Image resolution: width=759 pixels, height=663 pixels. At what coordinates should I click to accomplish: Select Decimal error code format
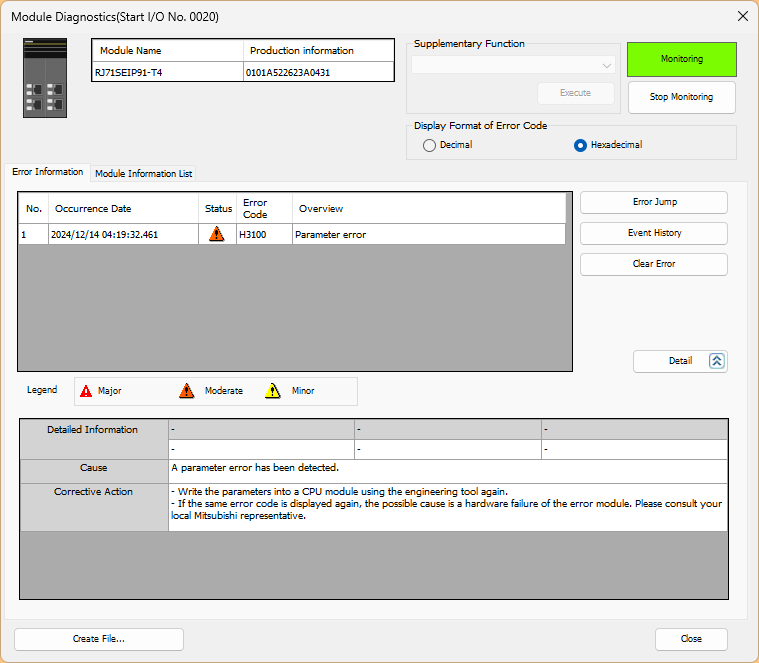(x=430, y=145)
